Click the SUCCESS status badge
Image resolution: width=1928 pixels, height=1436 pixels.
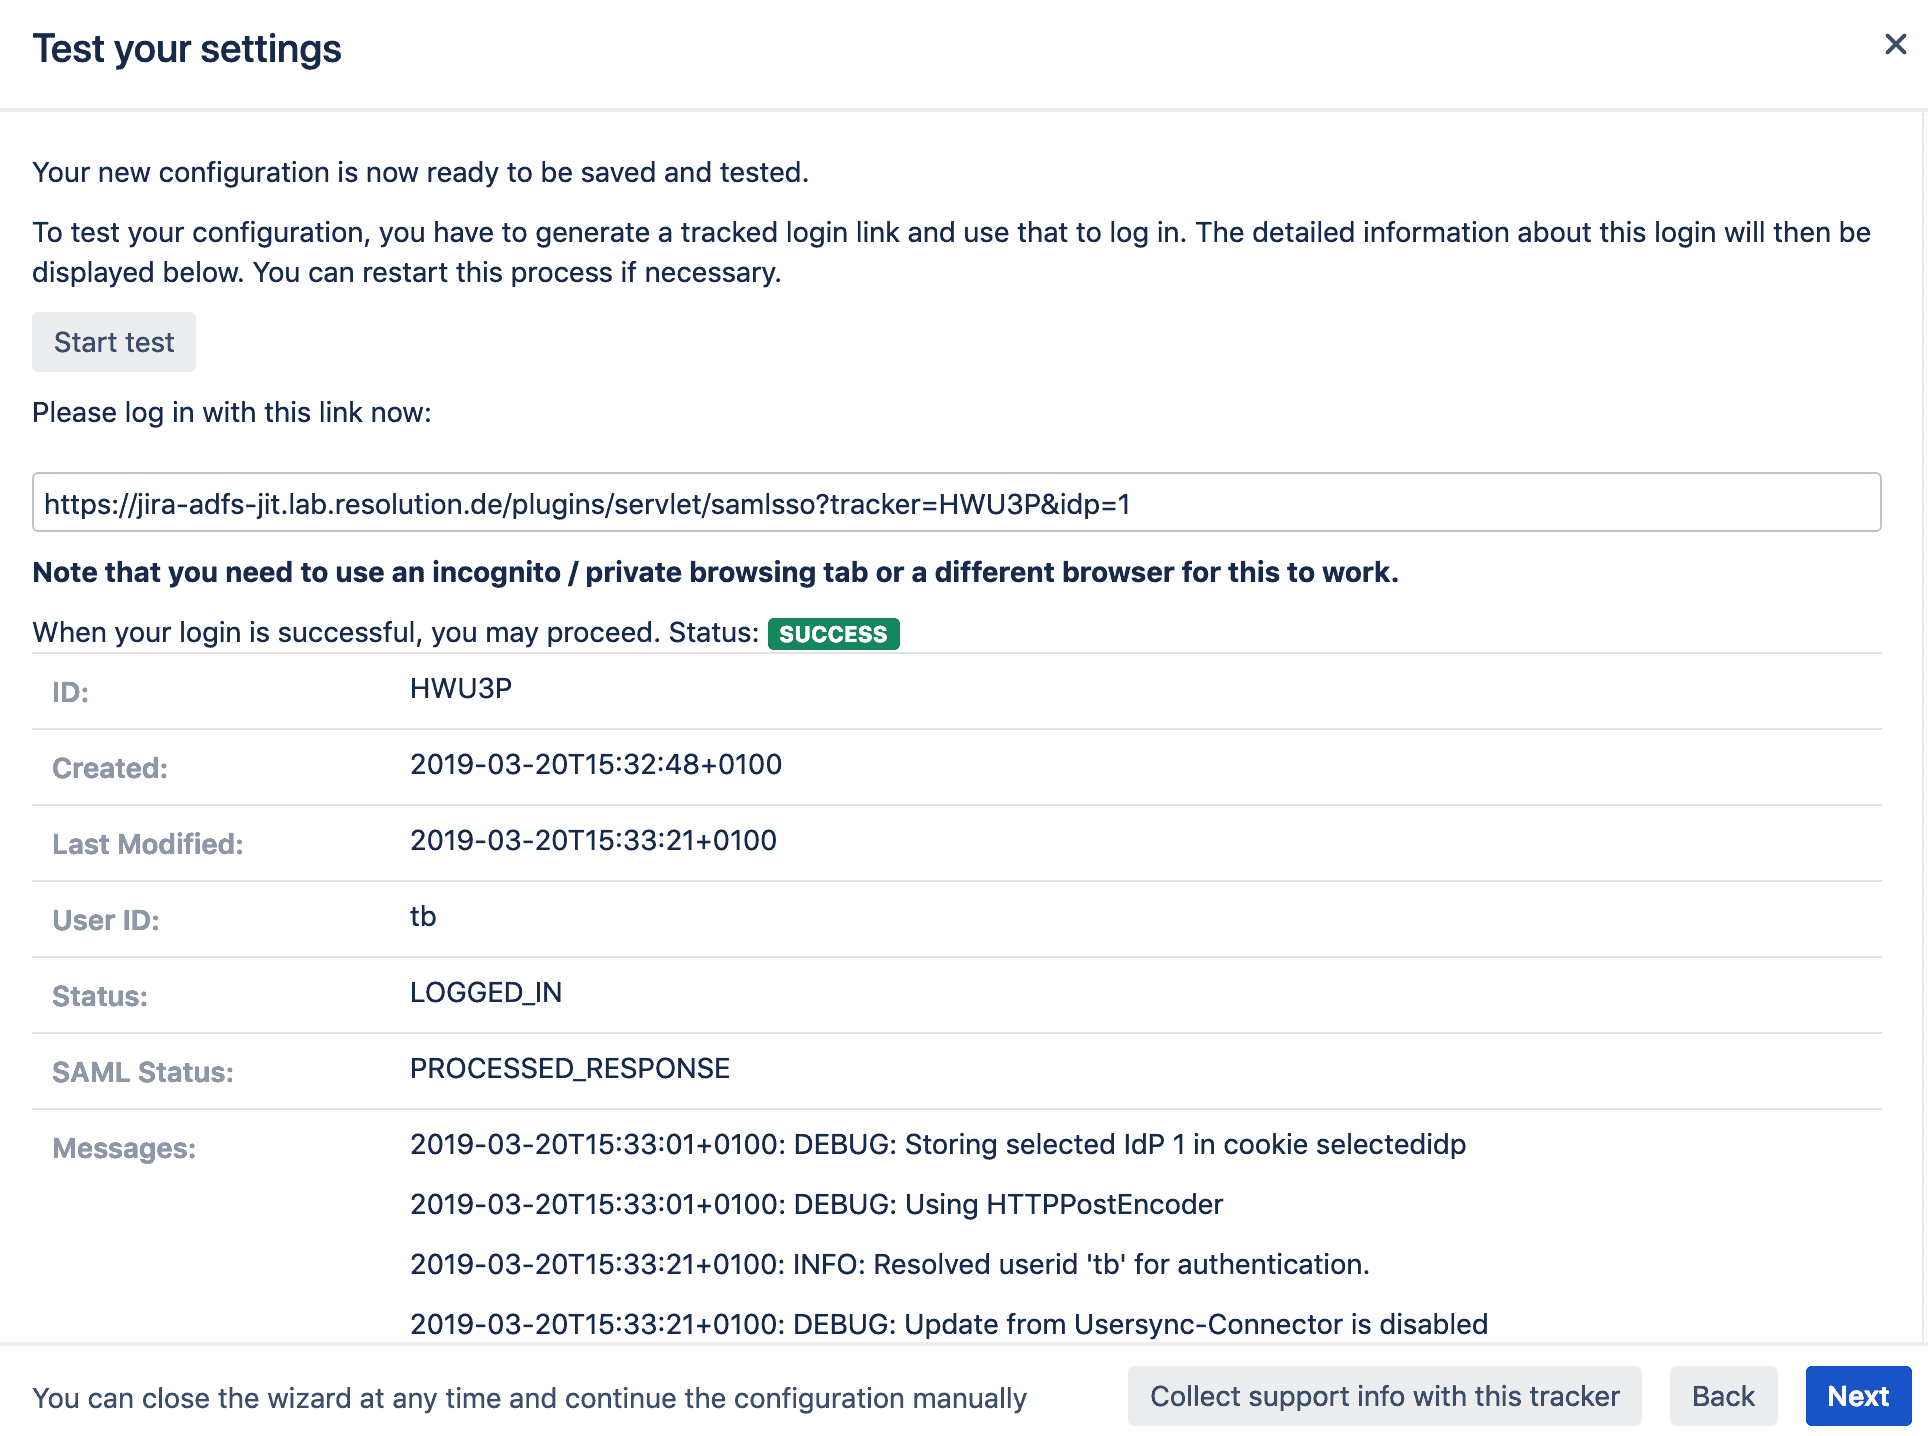click(x=833, y=633)
